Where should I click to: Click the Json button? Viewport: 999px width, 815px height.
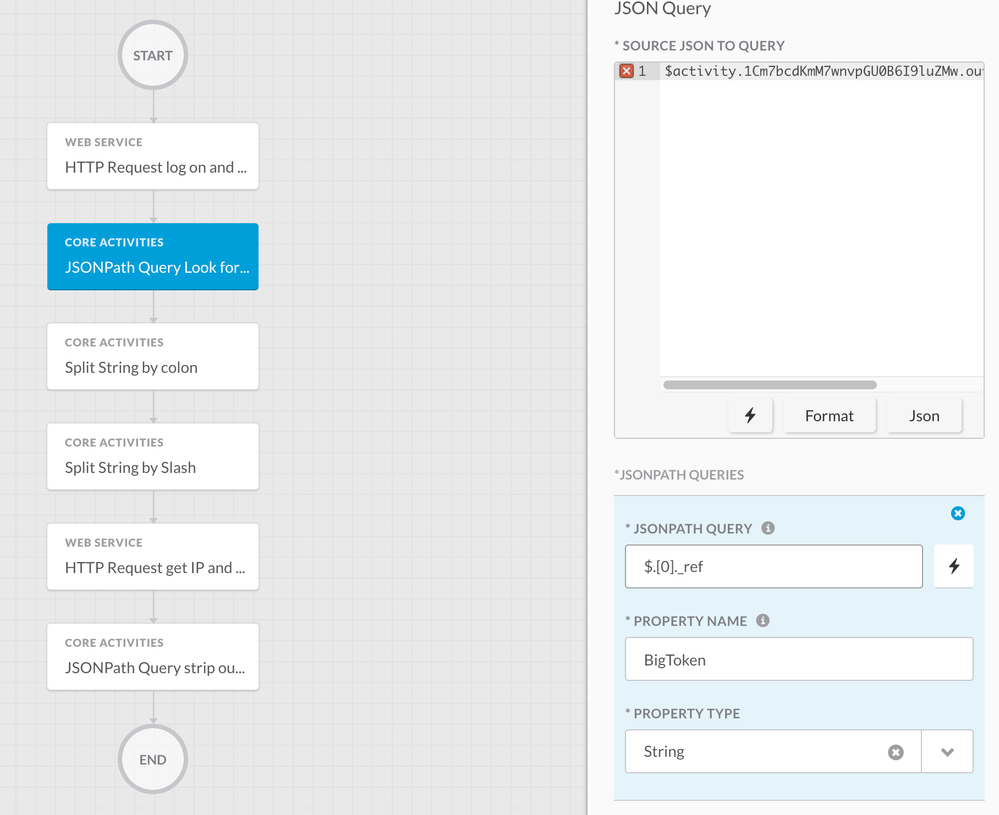924,415
